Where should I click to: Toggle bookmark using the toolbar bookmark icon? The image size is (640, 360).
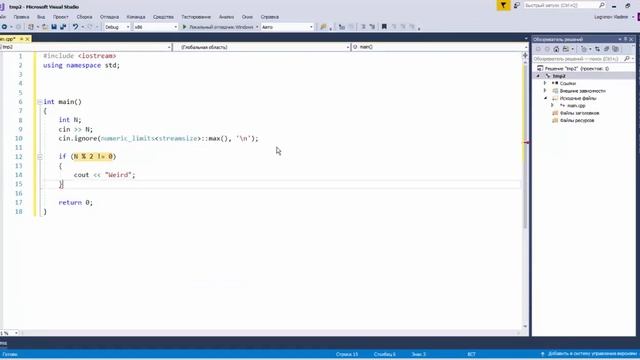pos(384,27)
